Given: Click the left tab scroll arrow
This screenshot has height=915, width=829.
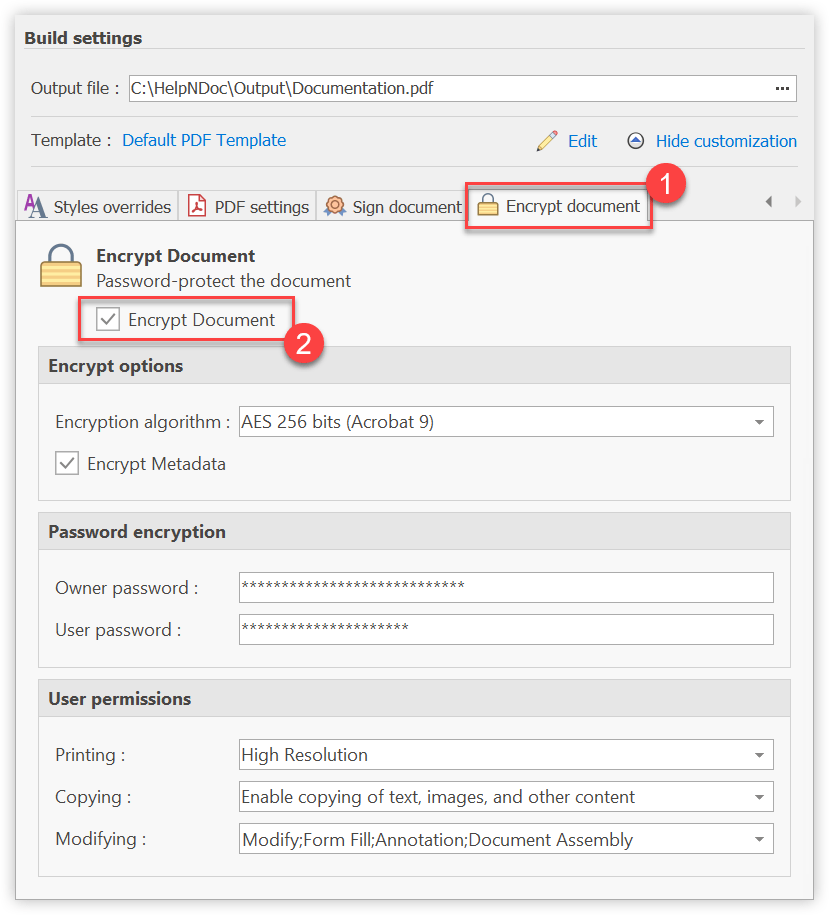Looking at the screenshot, I should [768, 201].
